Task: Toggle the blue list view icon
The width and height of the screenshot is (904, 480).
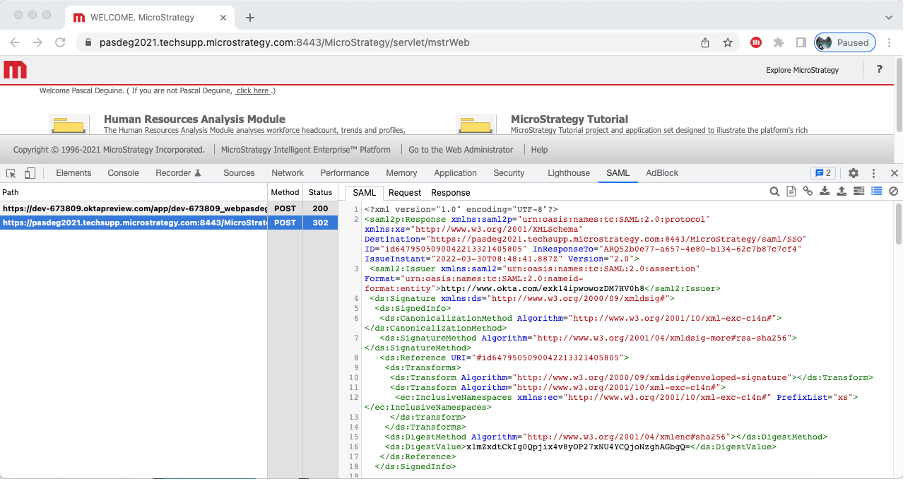Action: 877,191
